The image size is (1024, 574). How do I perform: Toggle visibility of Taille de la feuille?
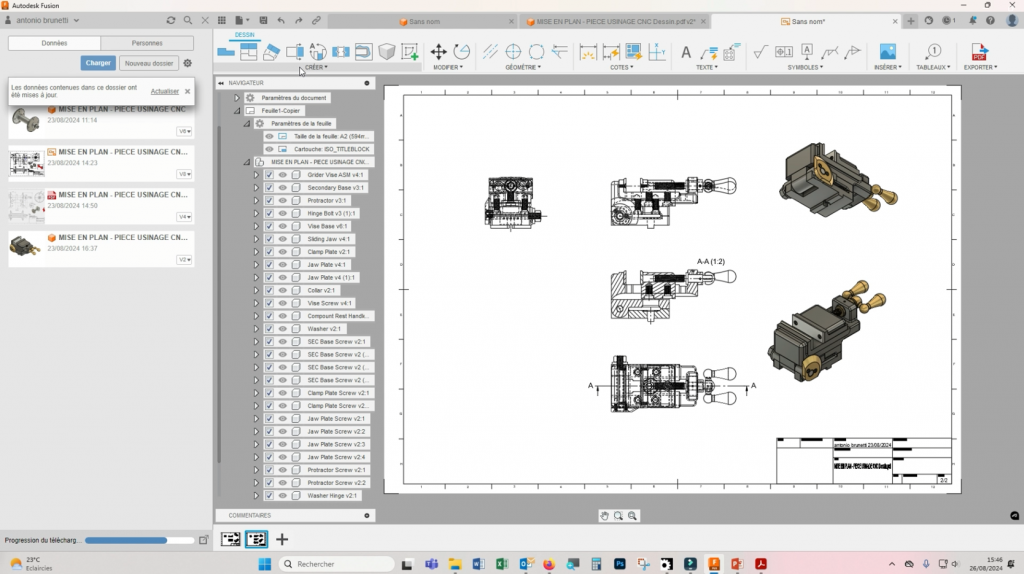coord(269,136)
